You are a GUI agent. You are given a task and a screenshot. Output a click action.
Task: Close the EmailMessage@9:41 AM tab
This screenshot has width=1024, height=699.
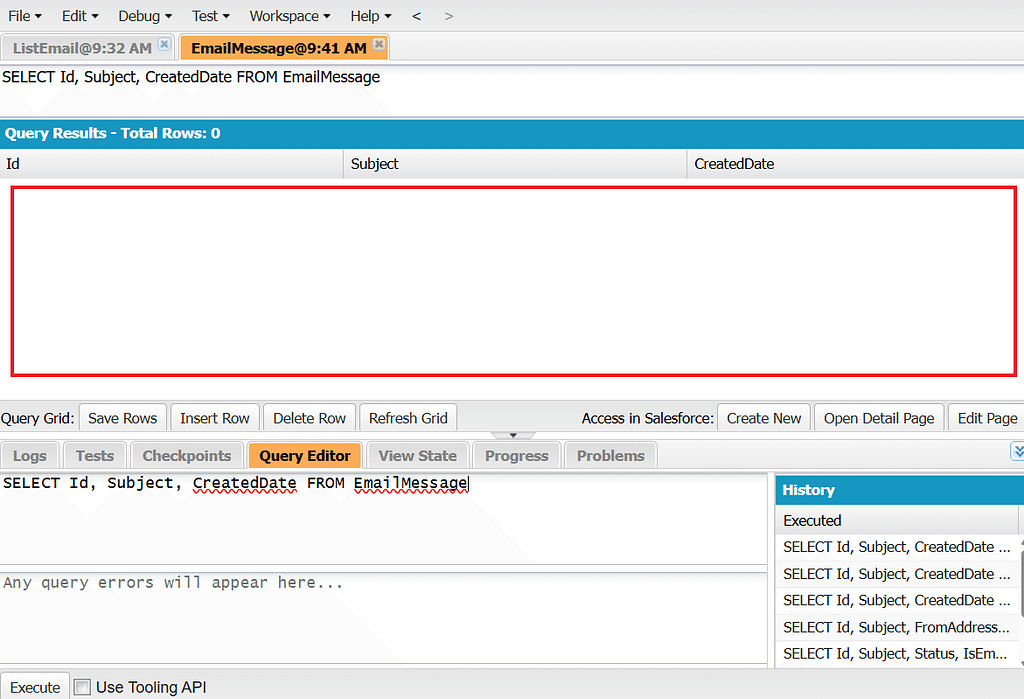[379, 44]
